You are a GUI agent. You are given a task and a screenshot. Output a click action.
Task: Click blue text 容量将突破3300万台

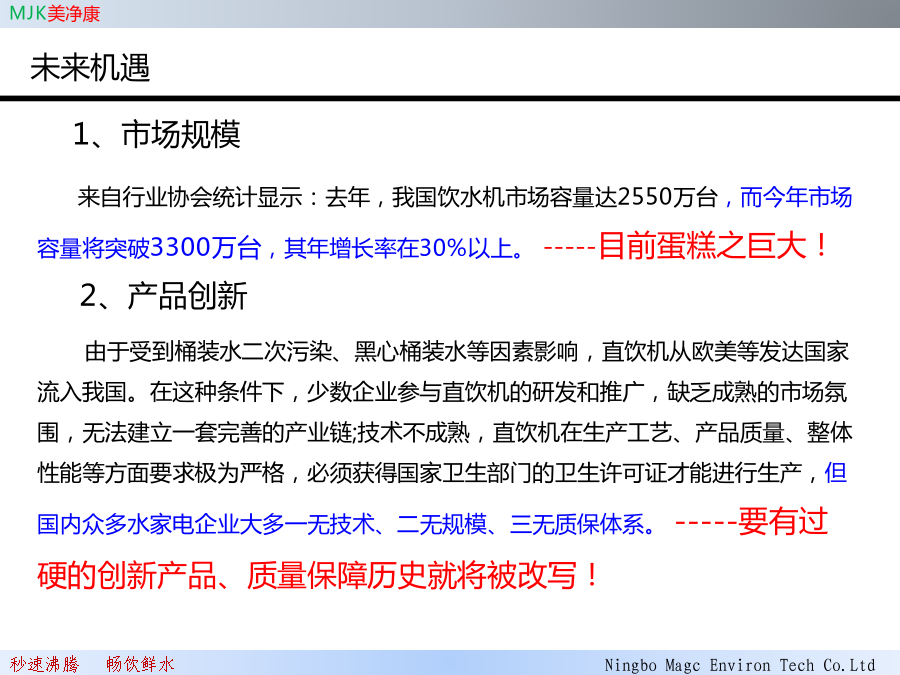(x=149, y=248)
